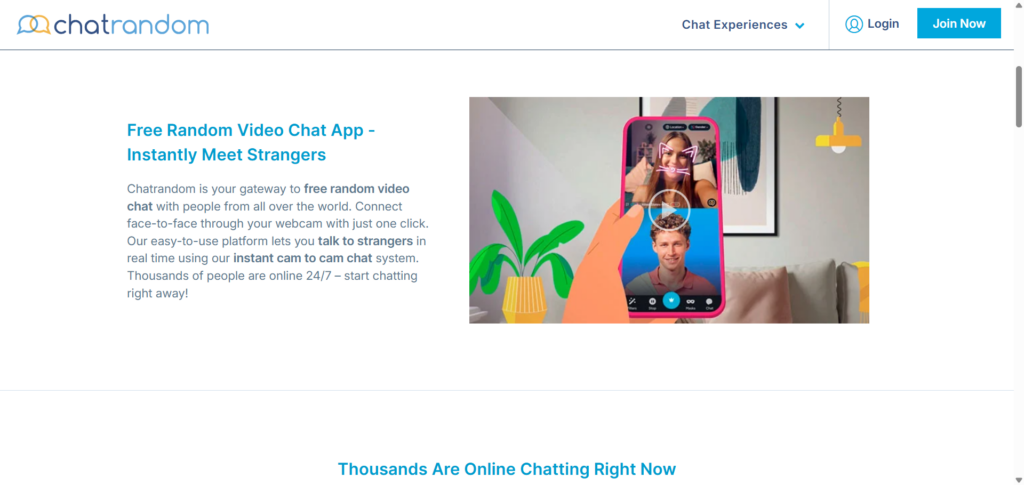Click the Masks icon on phone screen
Screen dimensions: 1024x485
click(x=690, y=301)
